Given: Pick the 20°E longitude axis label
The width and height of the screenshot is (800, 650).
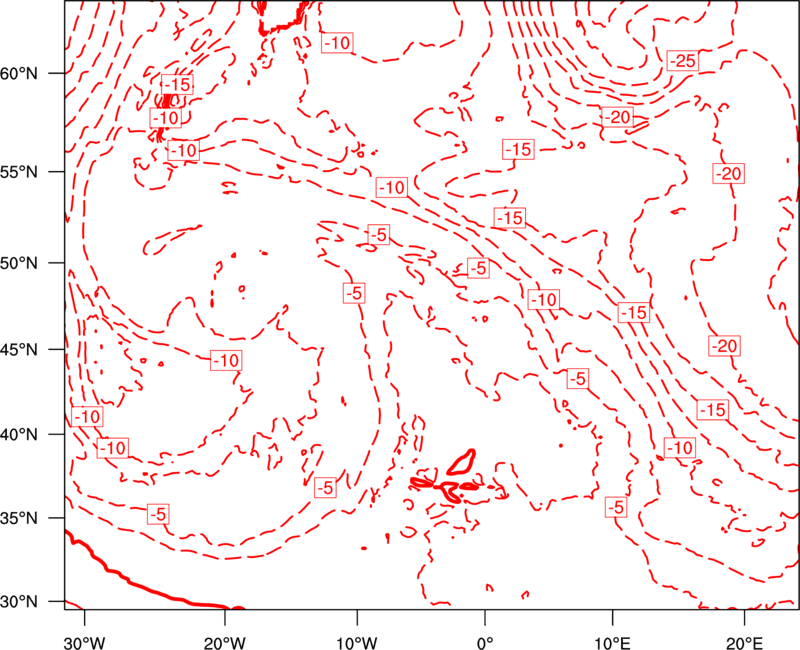Looking at the screenshot, I should coord(744,642).
